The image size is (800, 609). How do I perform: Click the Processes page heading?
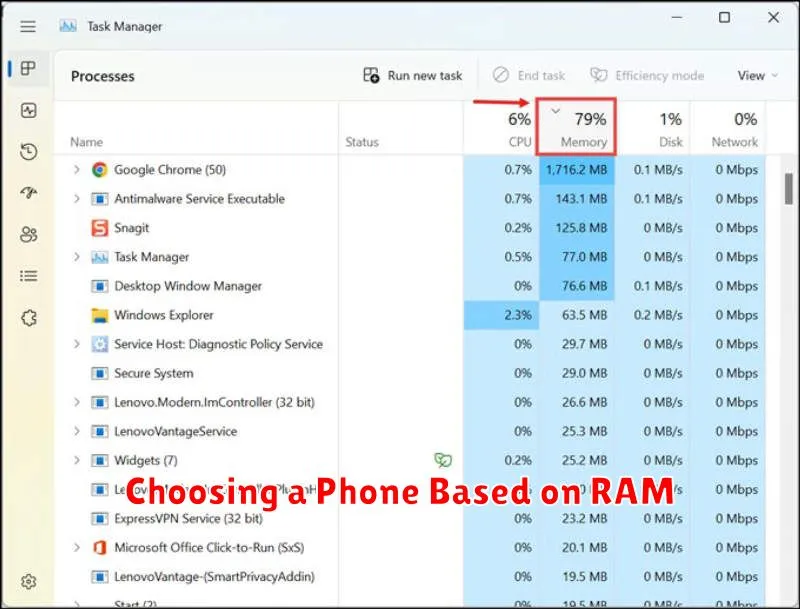pos(103,76)
